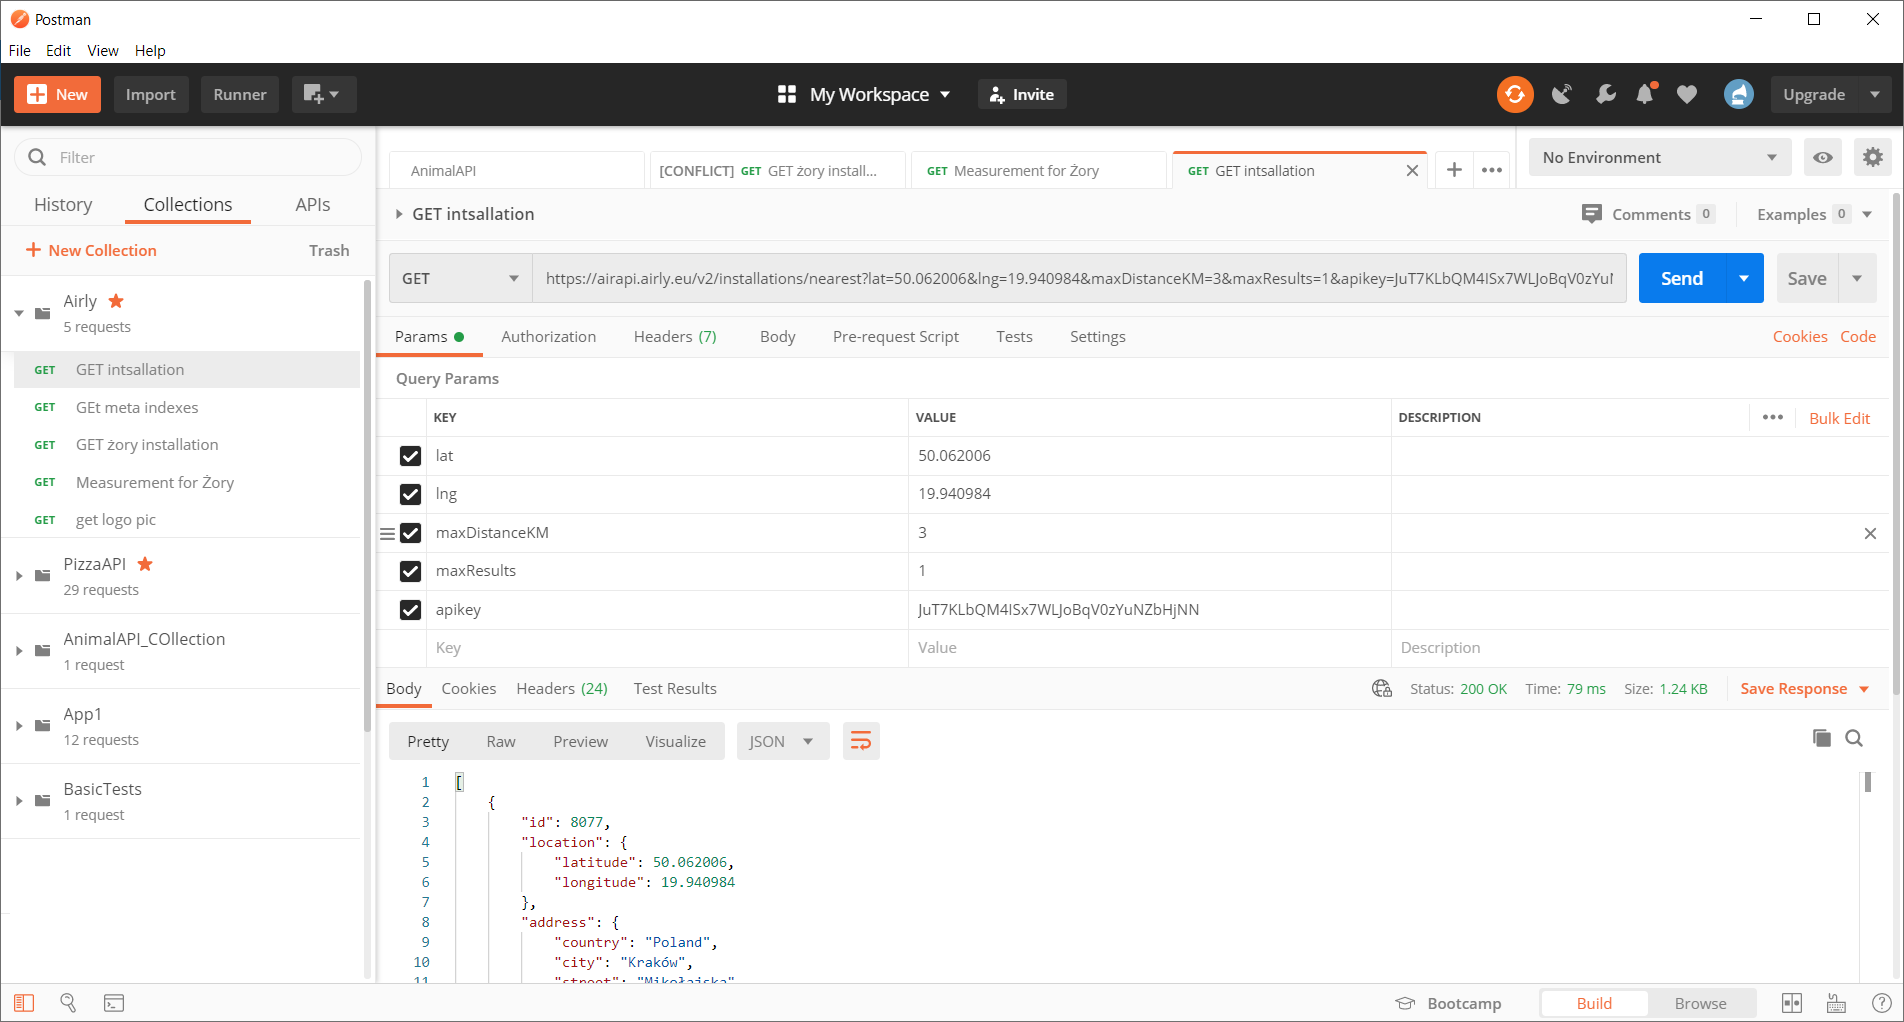Viewport: 1904px width, 1022px height.
Task: Copy response body with clipboard icon
Action: [x=1821, y=738]
